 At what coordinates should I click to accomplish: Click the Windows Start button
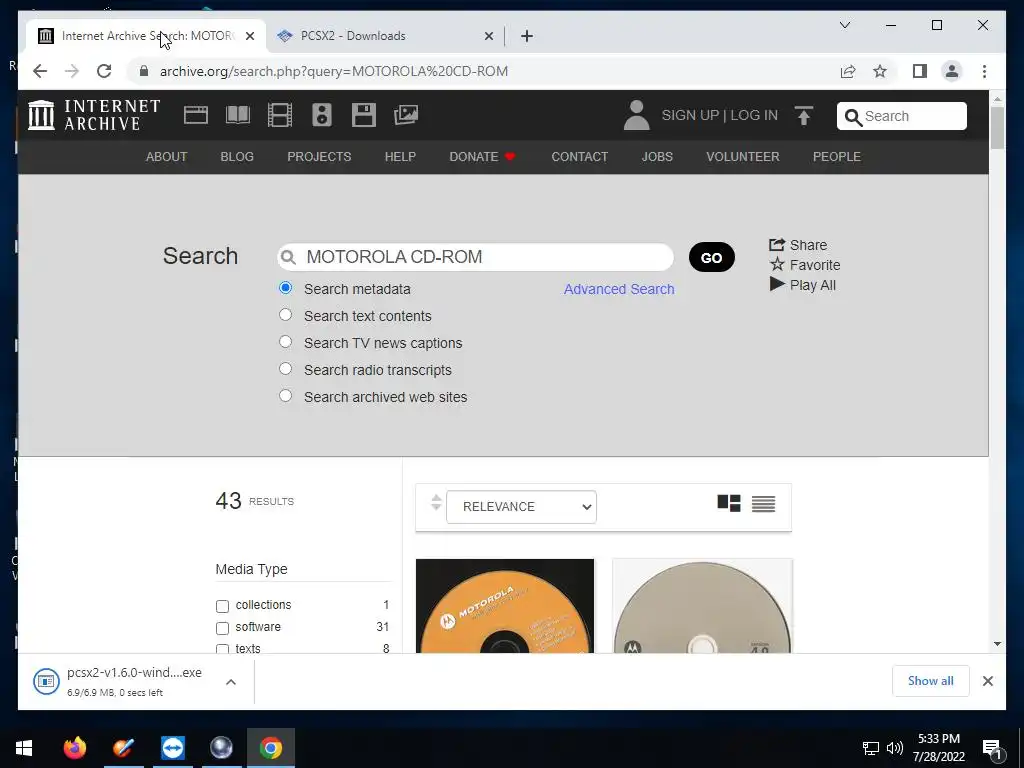[x=24, y=748]
